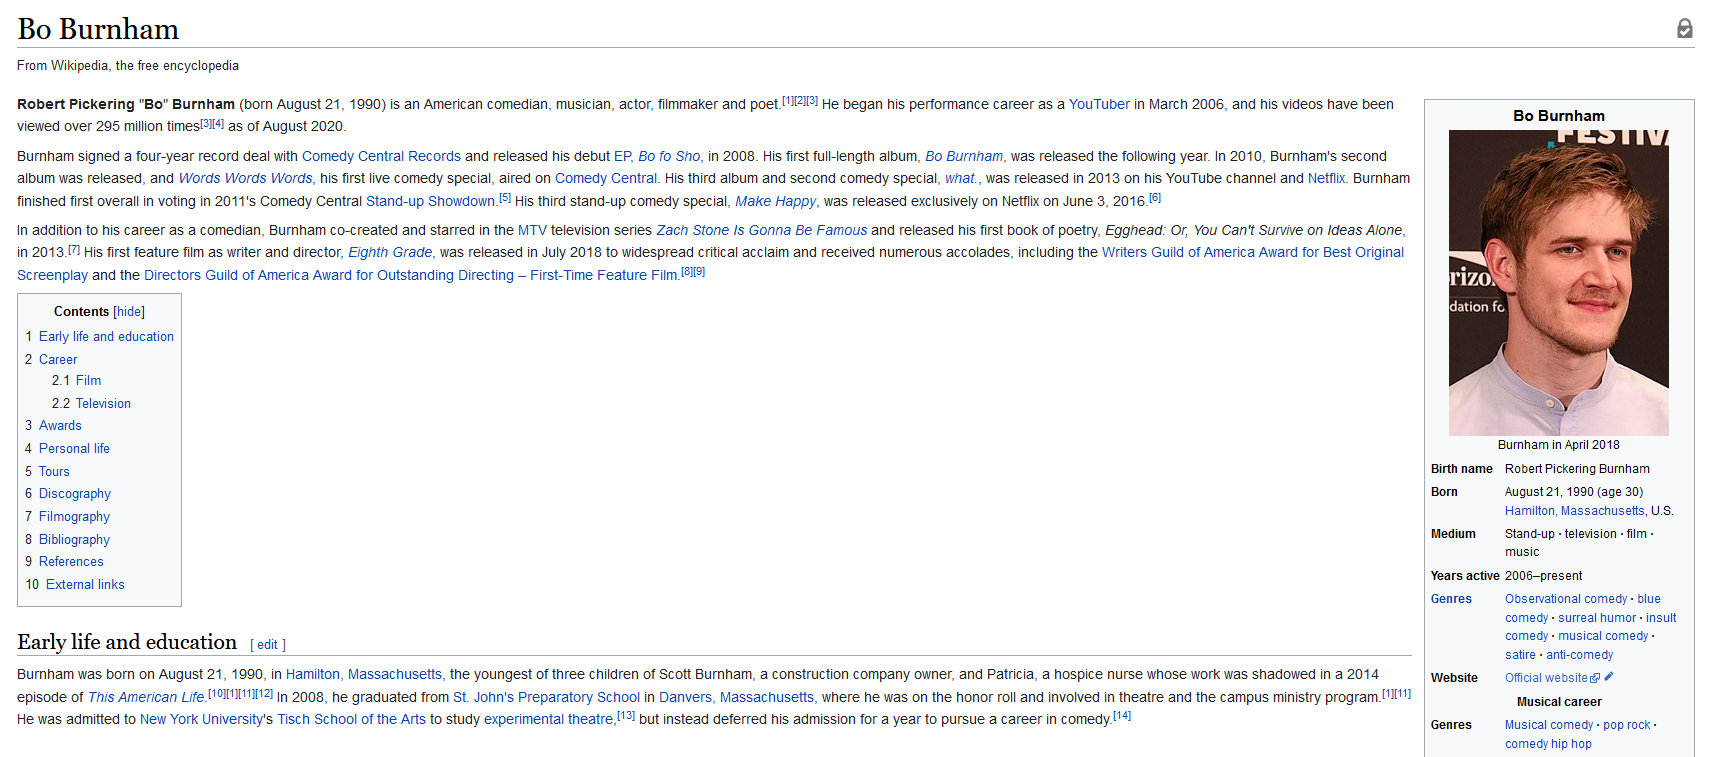Hide the Contents table
Screen dimensions: 1715x757
point(129,312)
